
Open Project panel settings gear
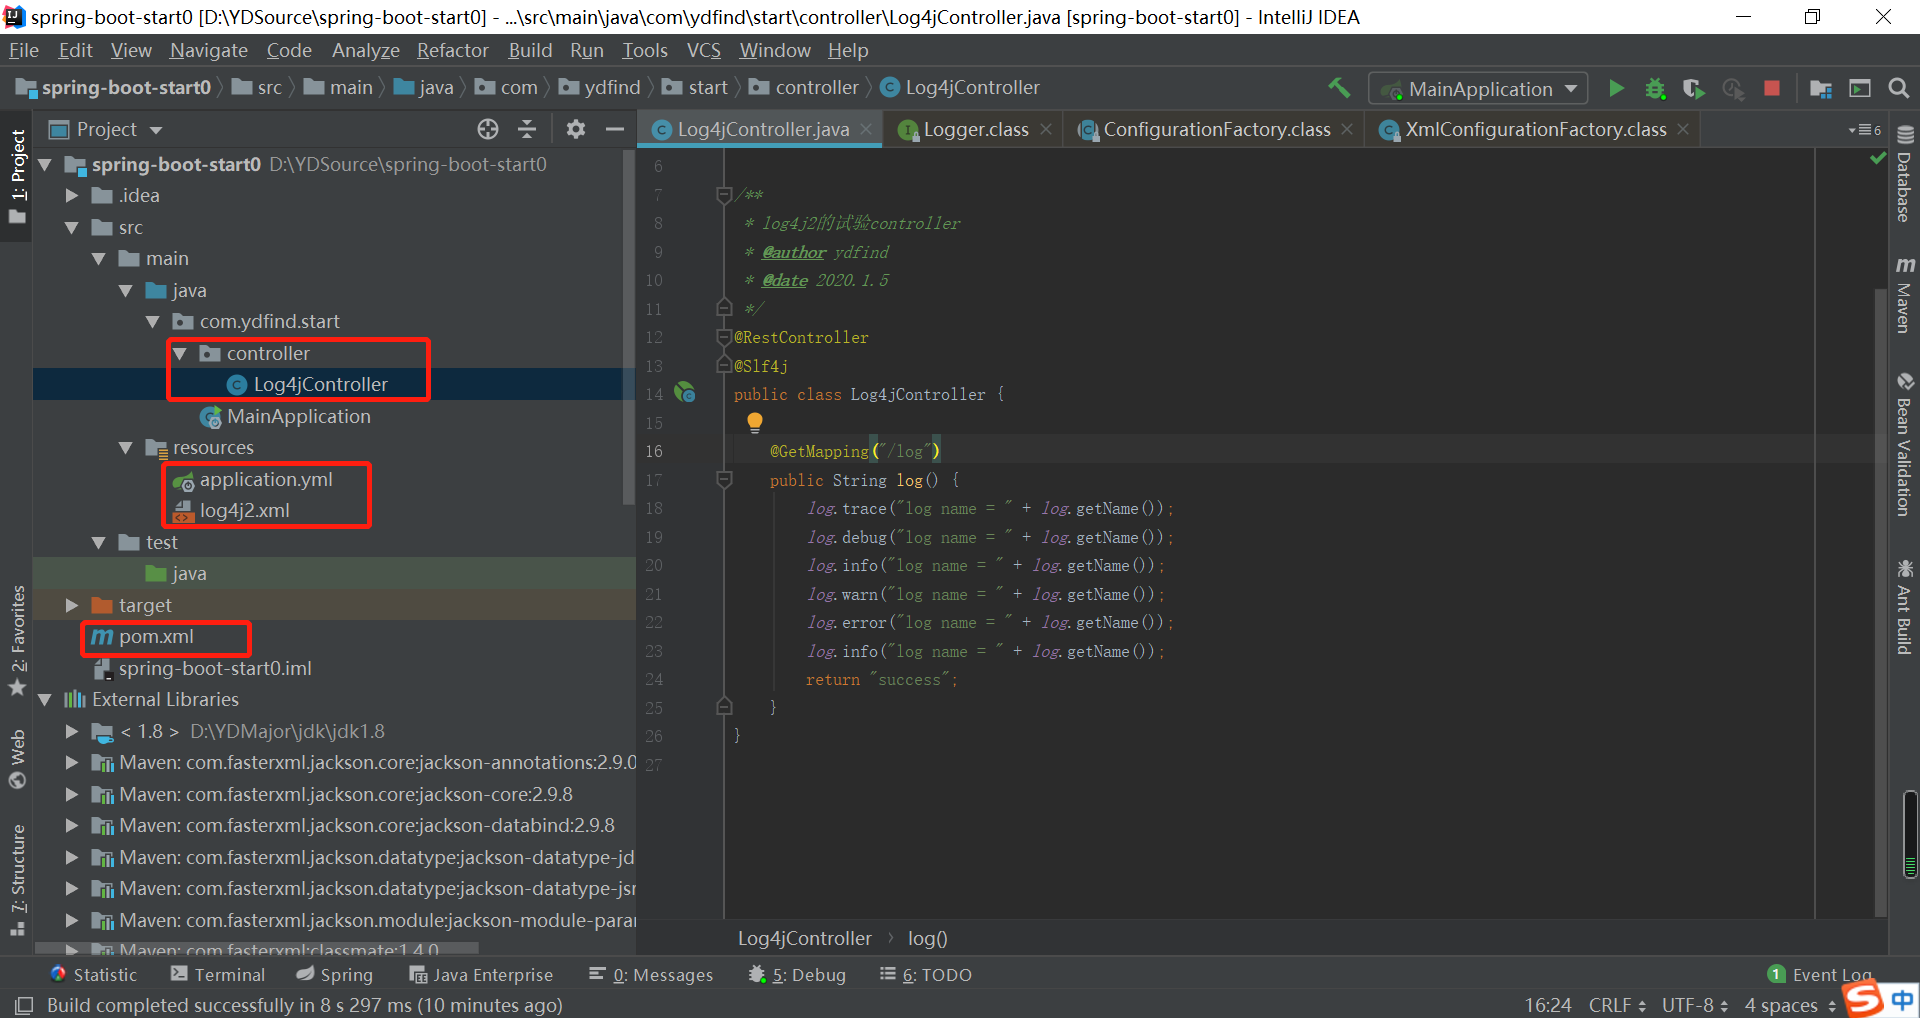point(576,129)
